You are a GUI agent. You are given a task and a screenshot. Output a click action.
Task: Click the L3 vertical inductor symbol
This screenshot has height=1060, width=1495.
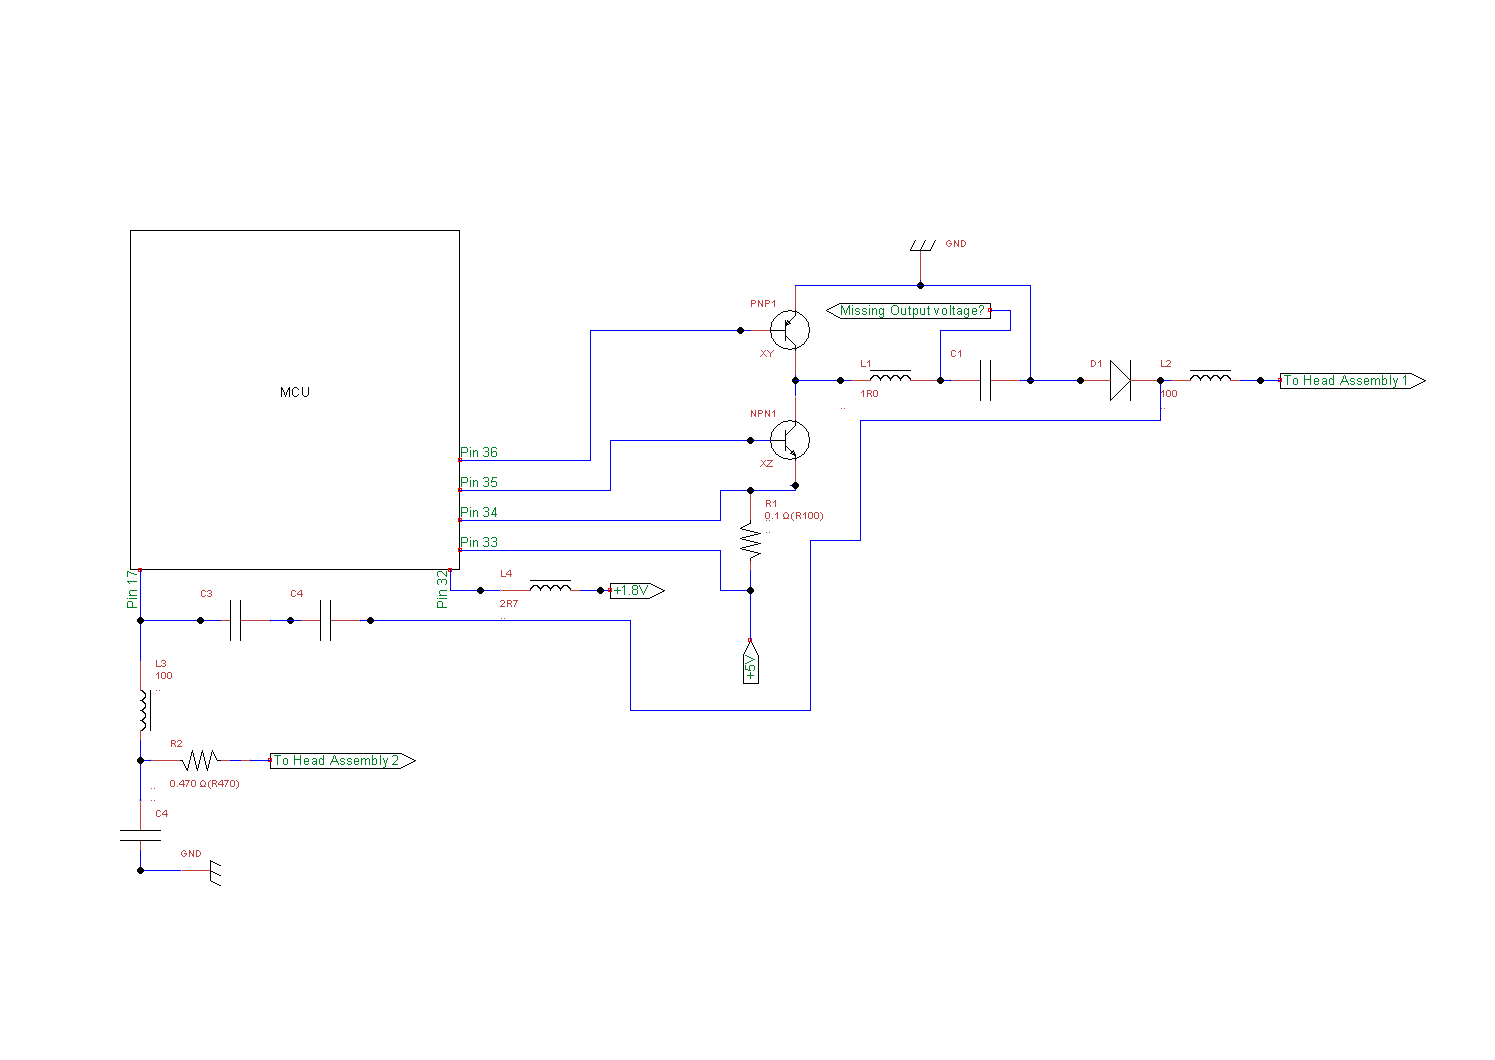(x=144, y=710)
